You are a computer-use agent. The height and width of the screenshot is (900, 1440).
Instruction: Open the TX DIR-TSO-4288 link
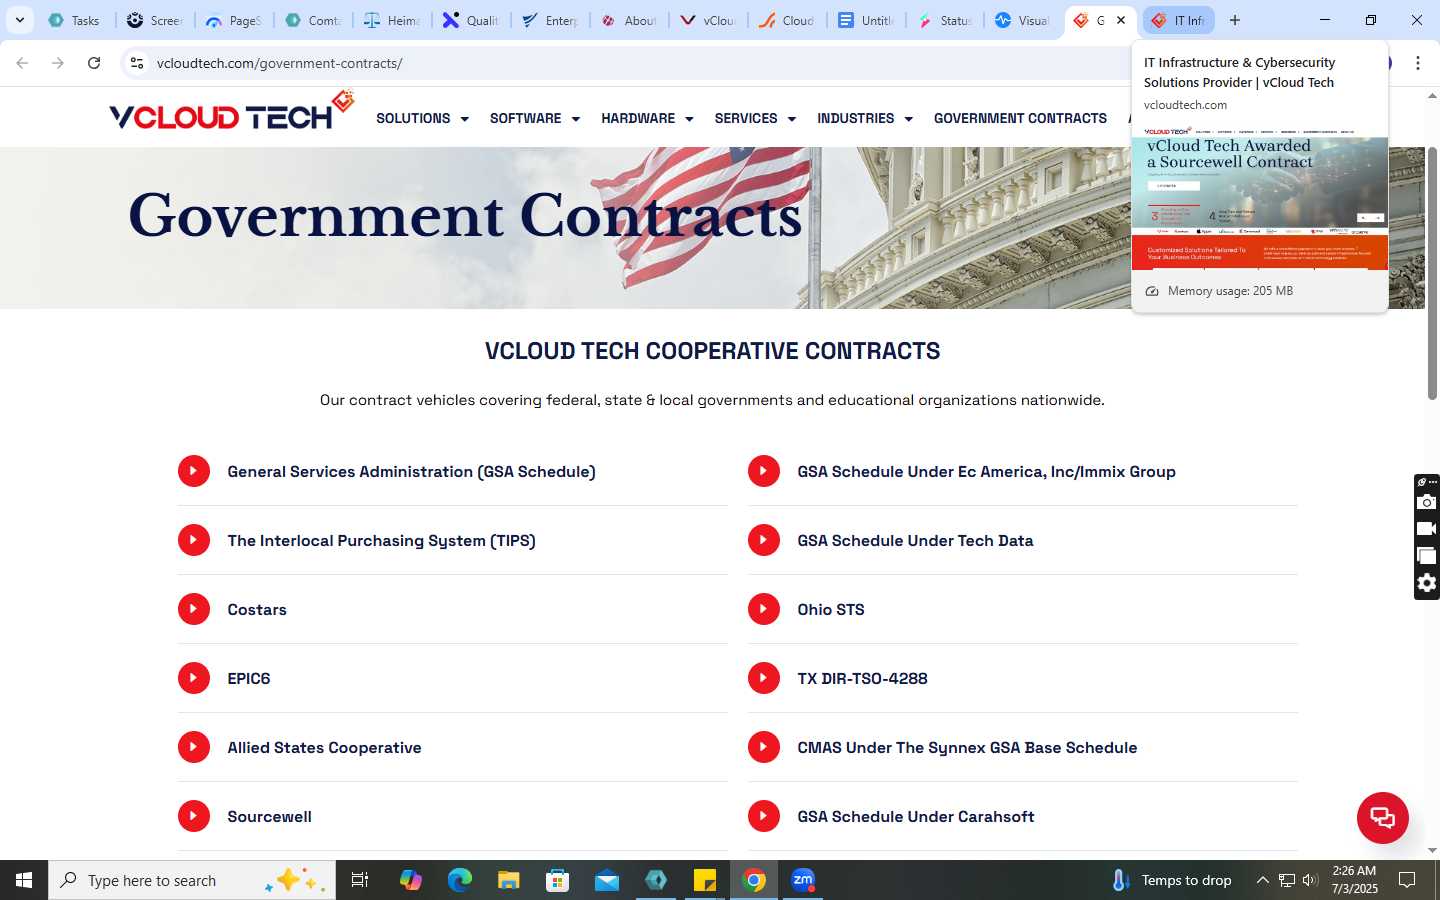tap(862, 678)
